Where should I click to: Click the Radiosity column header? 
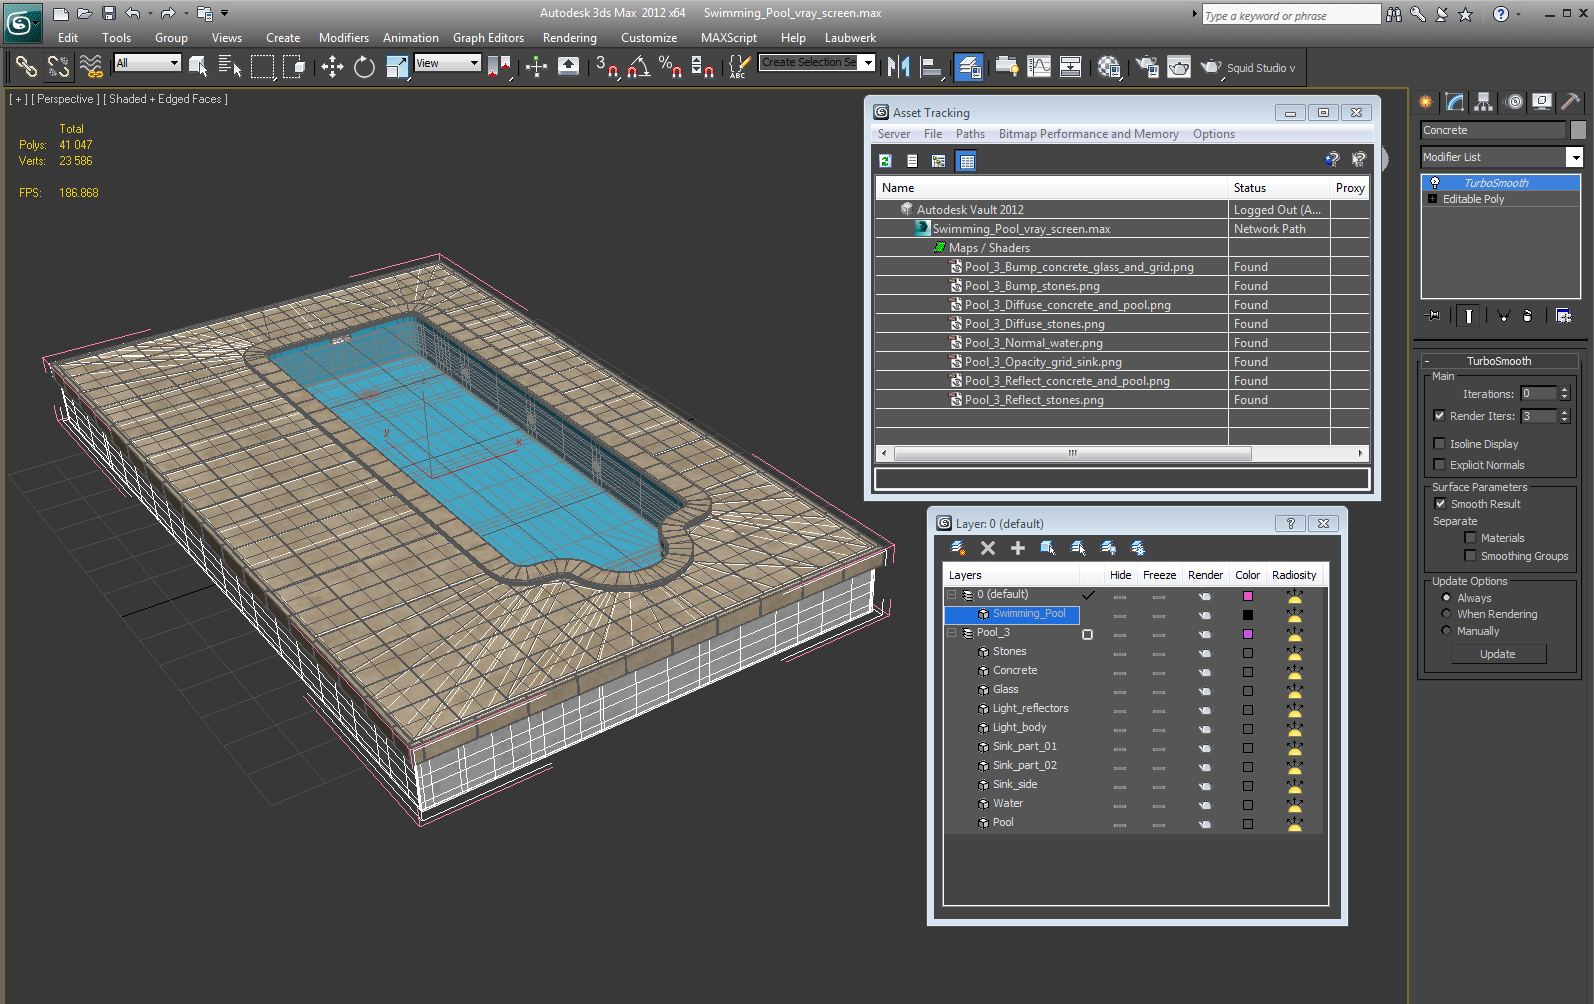click(x=1294, y=575)
